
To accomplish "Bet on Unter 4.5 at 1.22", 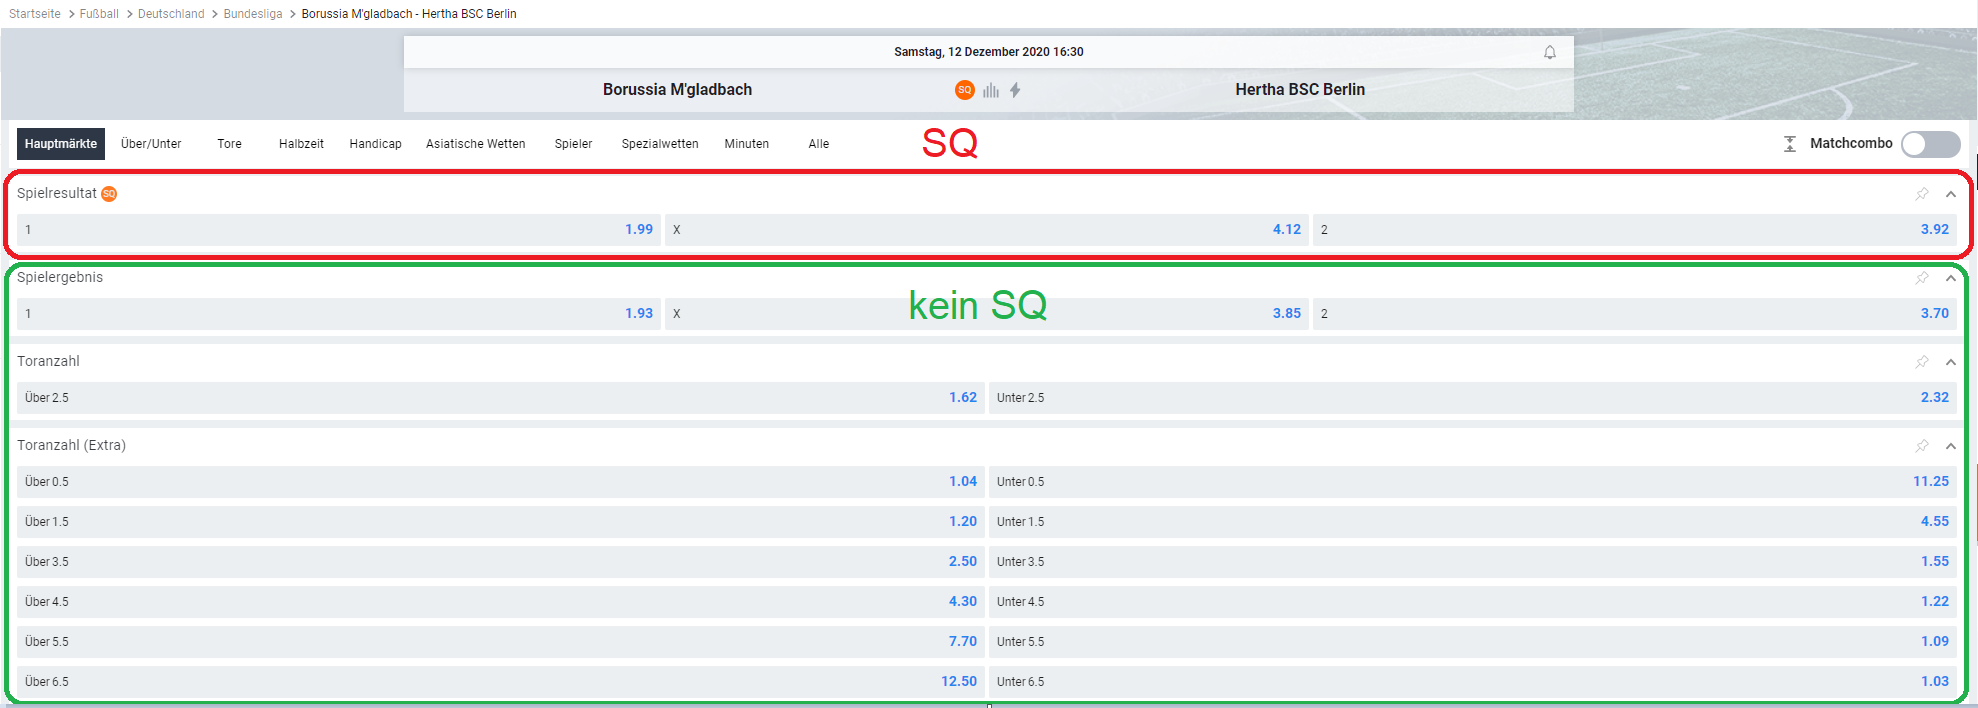I will point(1473,602).
